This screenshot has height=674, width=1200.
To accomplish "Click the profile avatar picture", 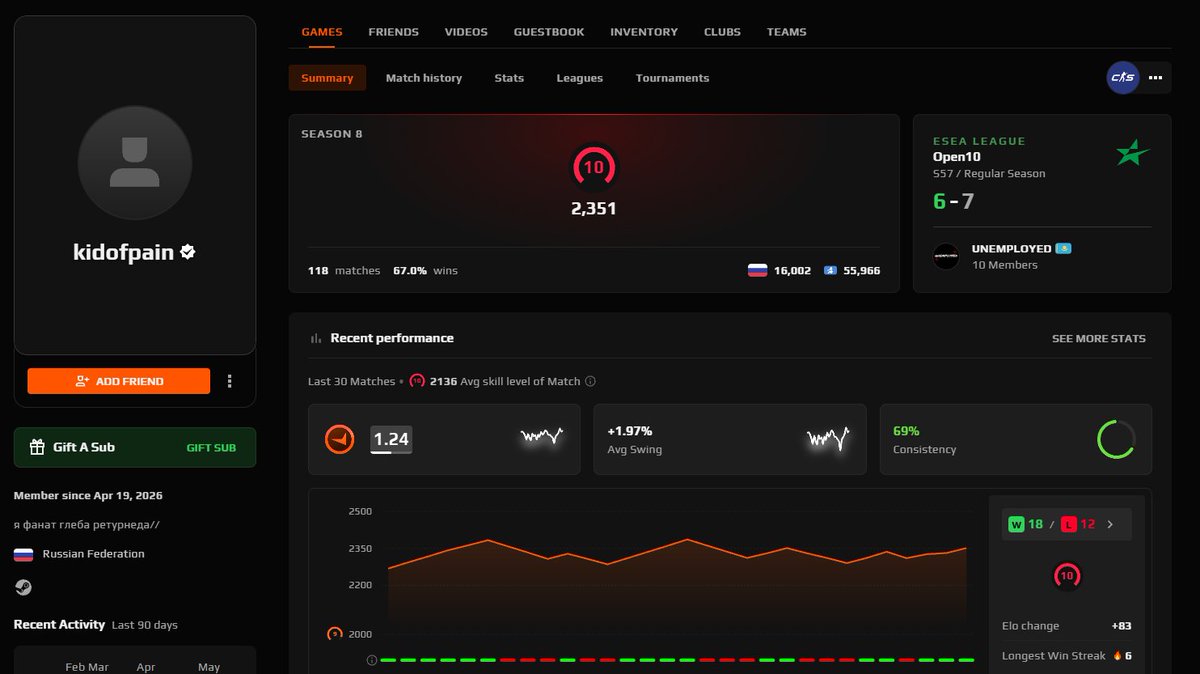I will [x=135, y=163].
